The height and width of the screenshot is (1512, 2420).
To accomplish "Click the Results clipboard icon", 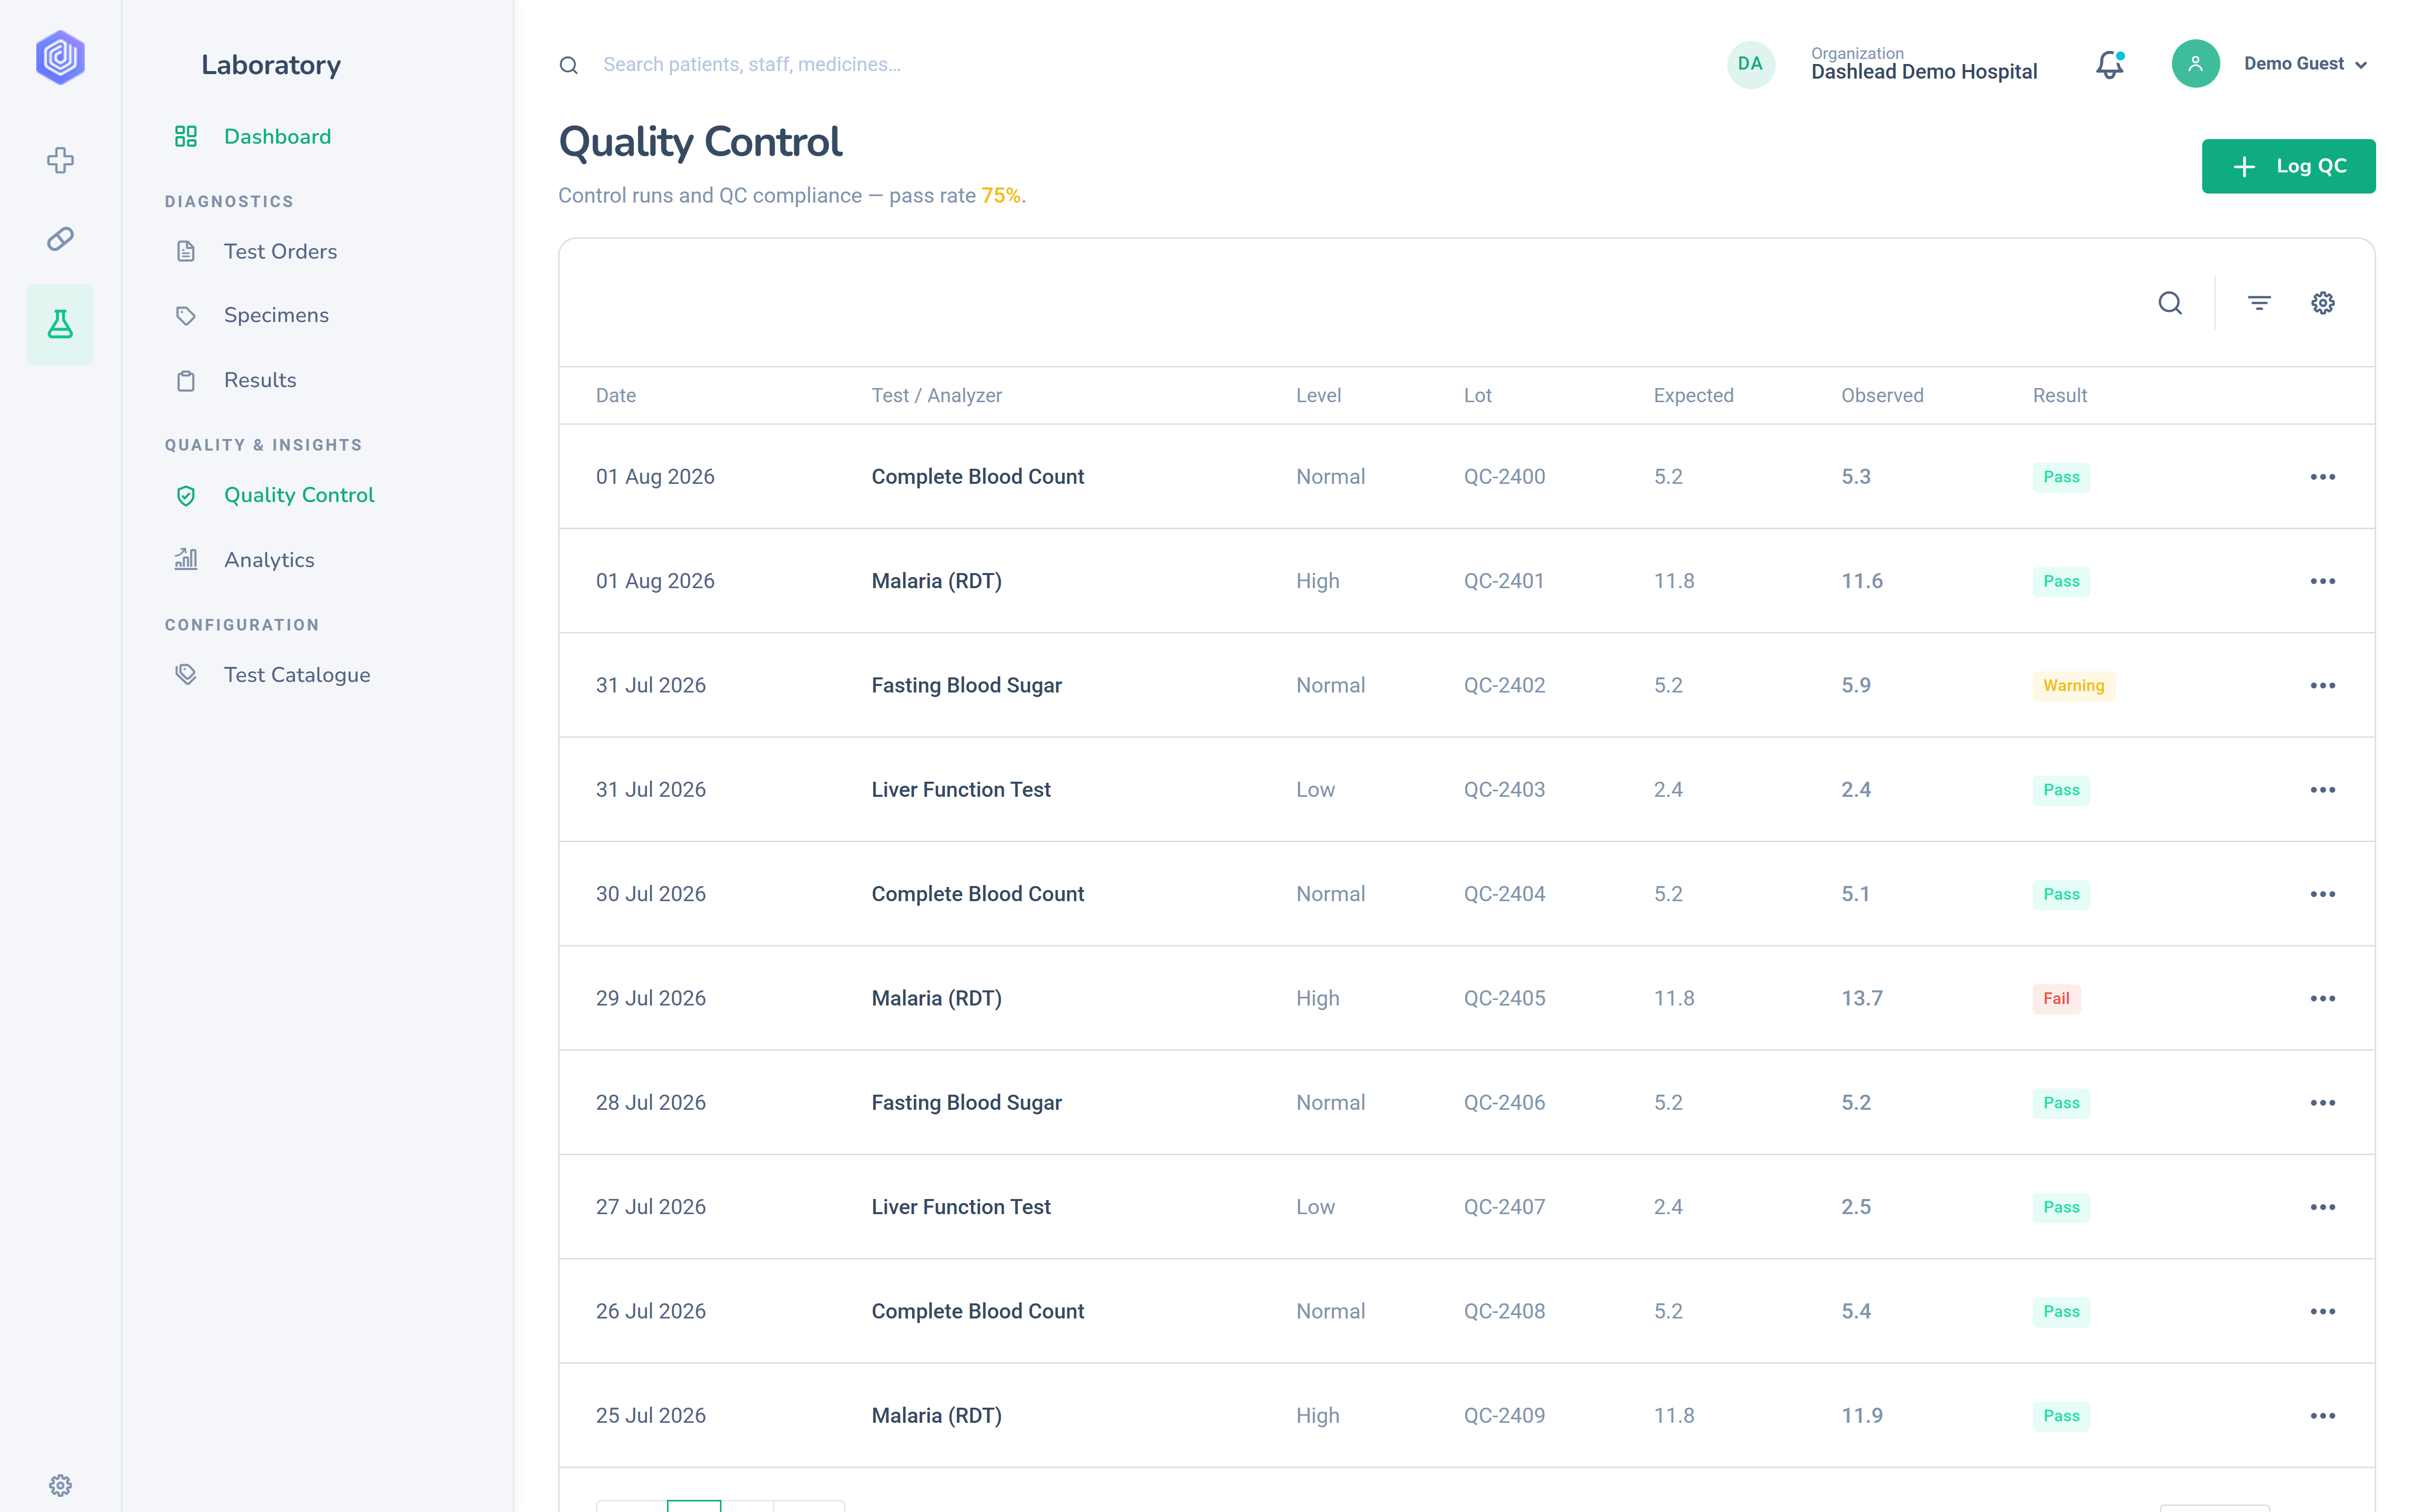I will pos(186,380).
